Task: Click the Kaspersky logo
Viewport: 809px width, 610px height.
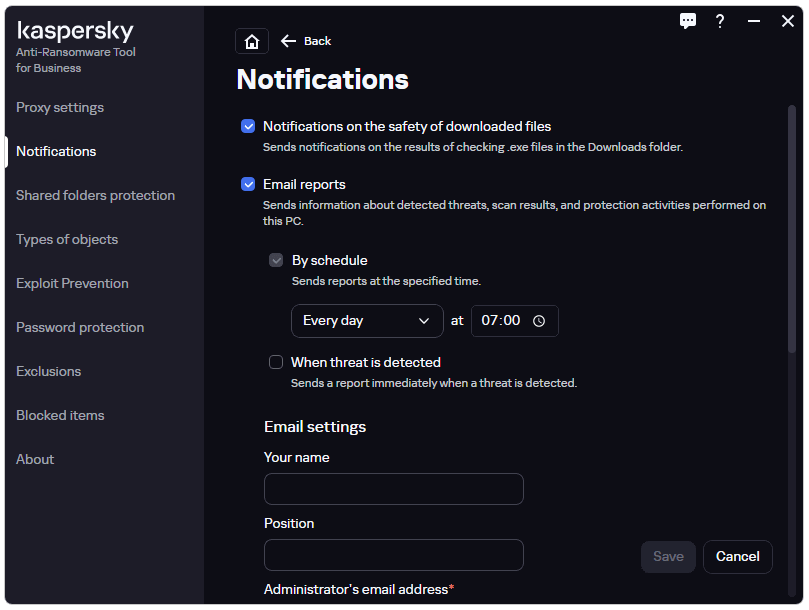Action: (75, 31)
